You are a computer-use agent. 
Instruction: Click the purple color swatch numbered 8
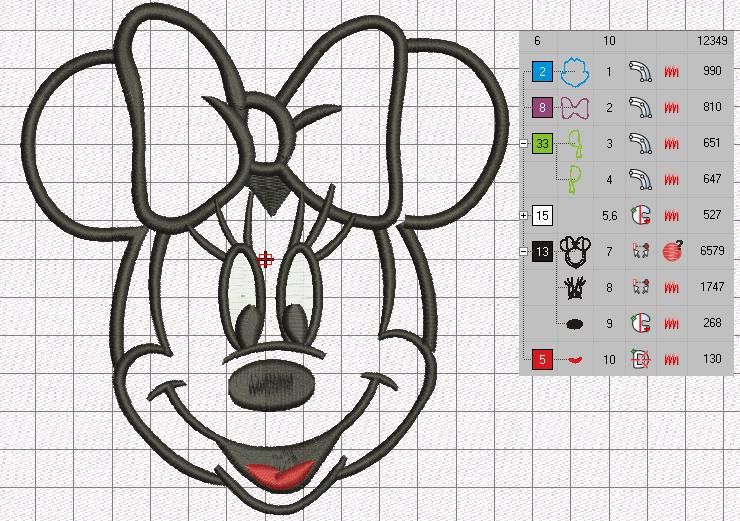[x=542, y=108]
